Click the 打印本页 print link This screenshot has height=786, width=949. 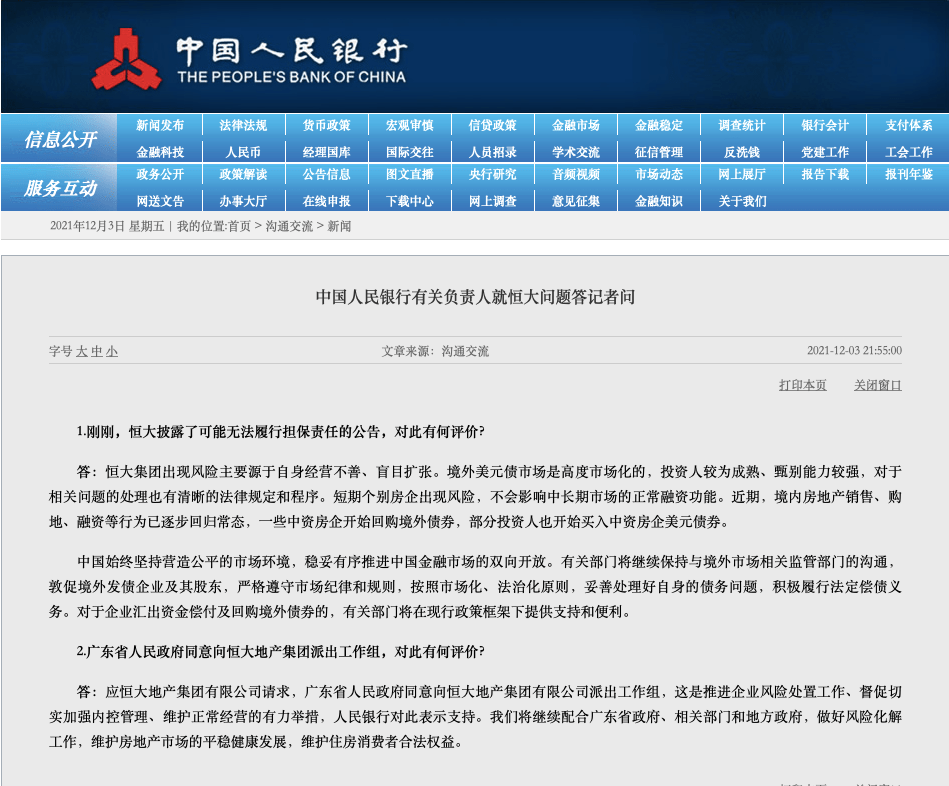pyautogui.click(x=803, y=385)
